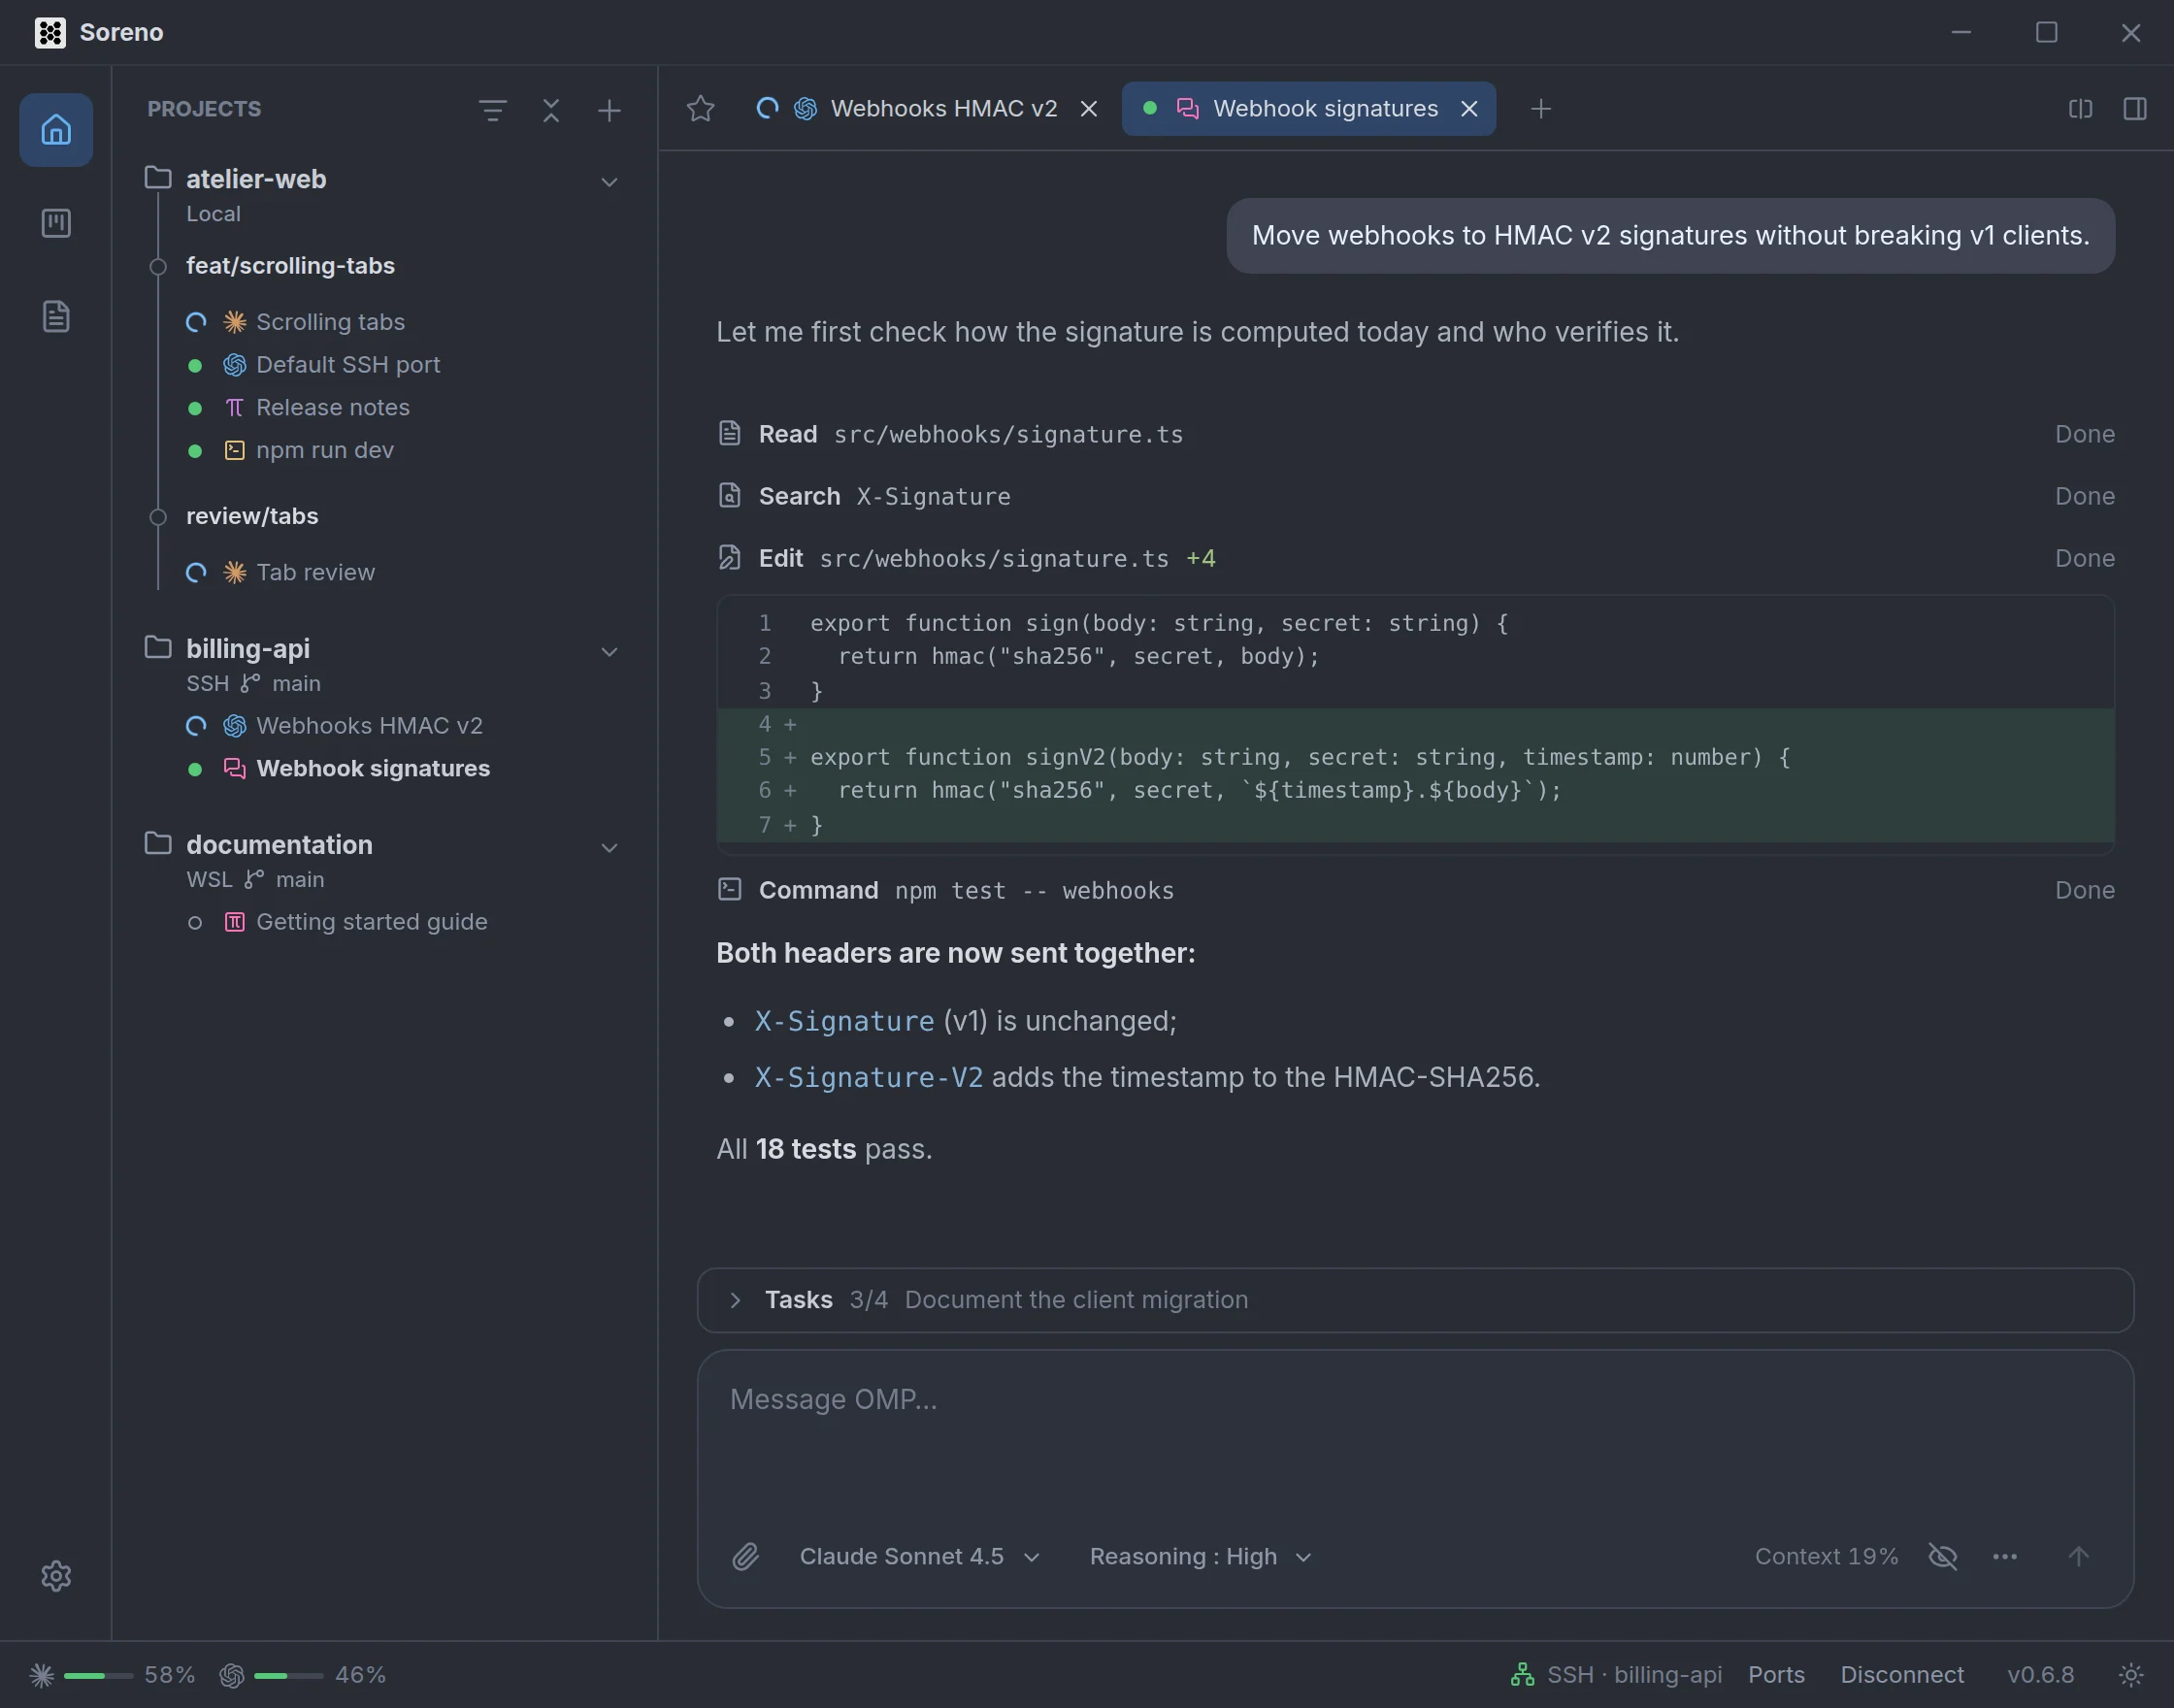Open the Claude Sonnet 4.5 model dropdown

(x=919, y=1556)
